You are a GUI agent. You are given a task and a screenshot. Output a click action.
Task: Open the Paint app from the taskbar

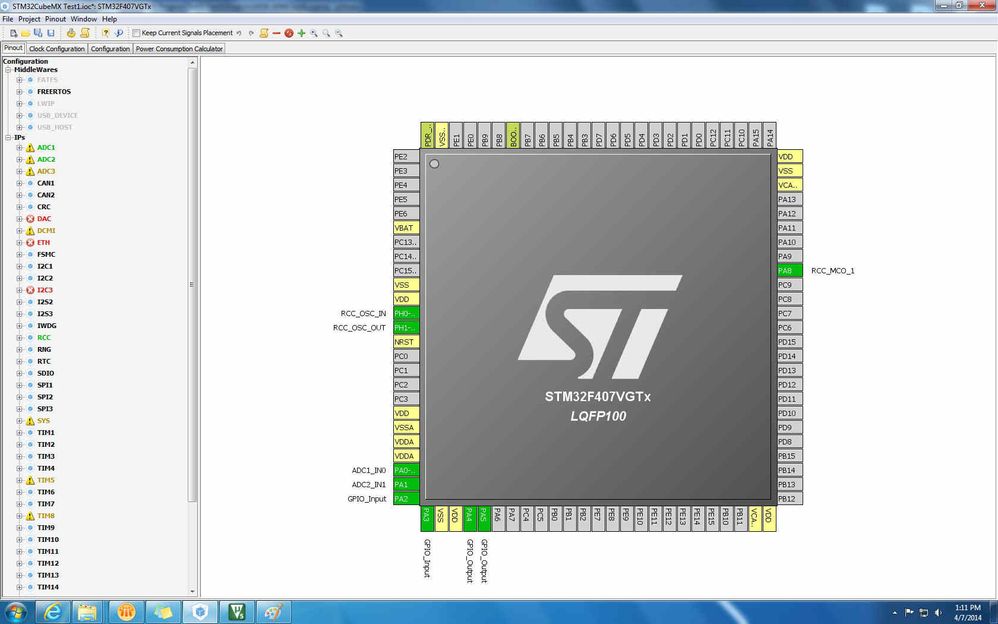pos(274,612)
